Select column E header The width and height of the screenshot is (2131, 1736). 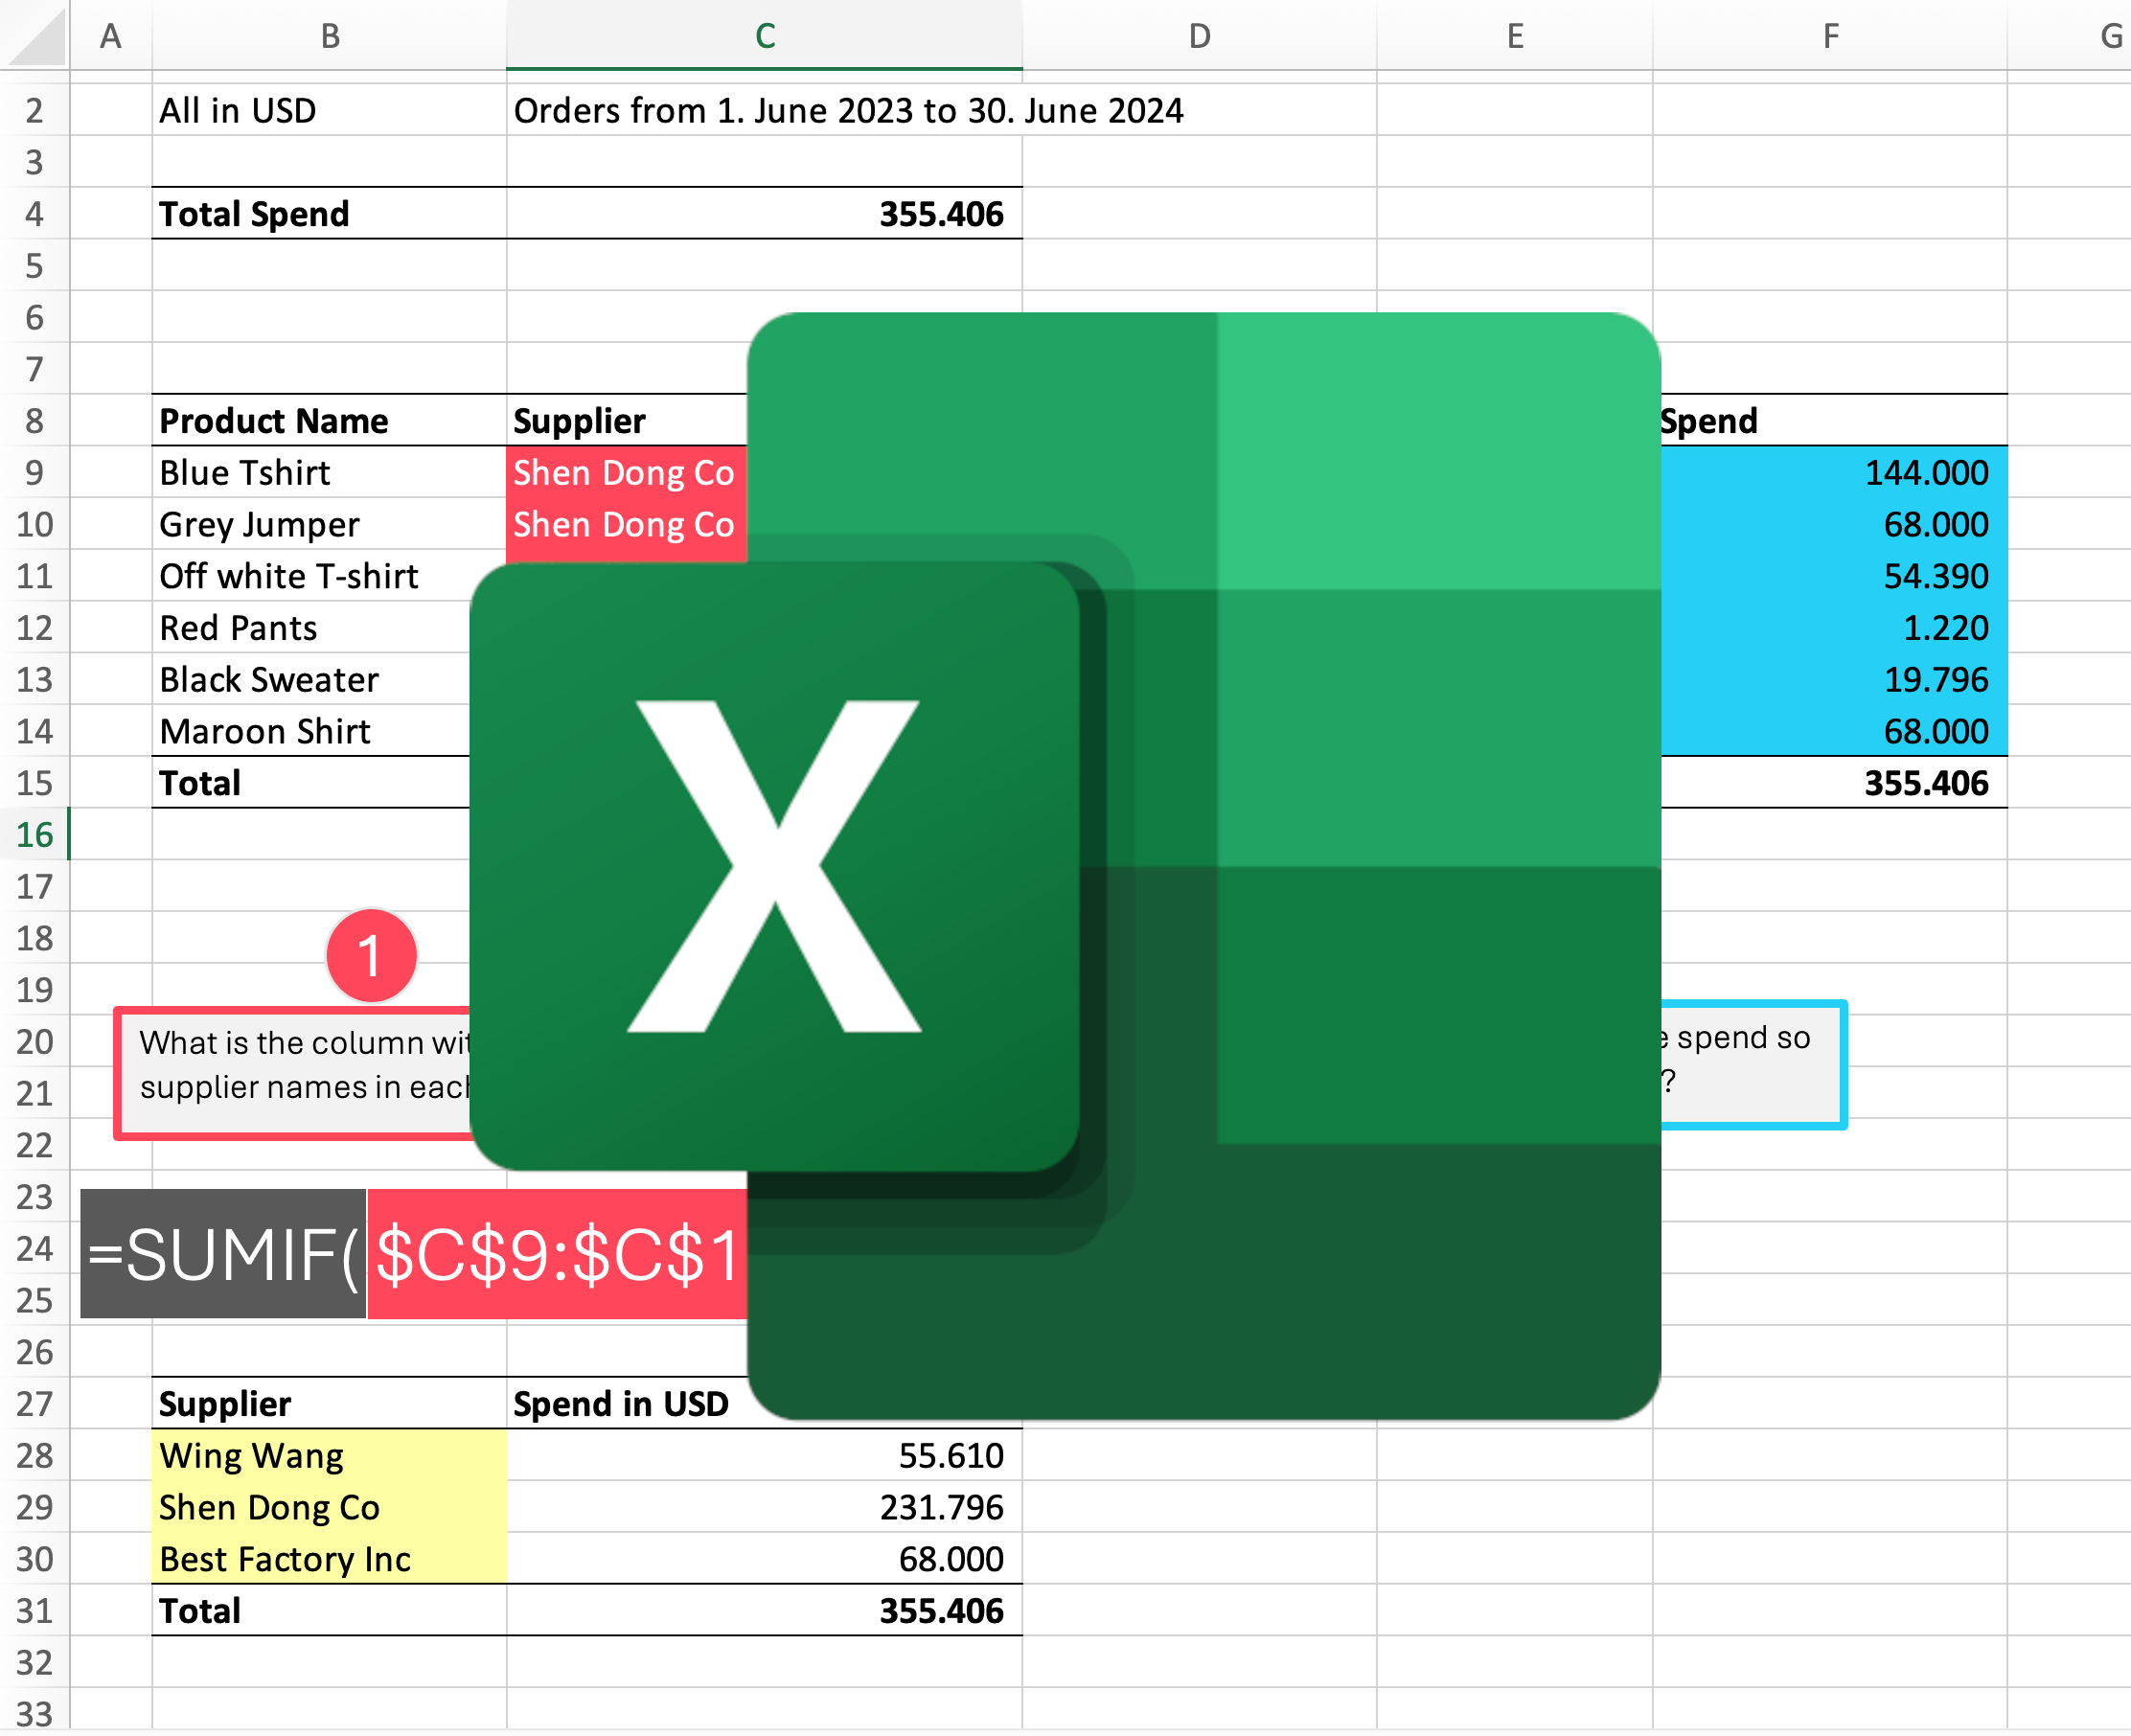(1514, 35)
